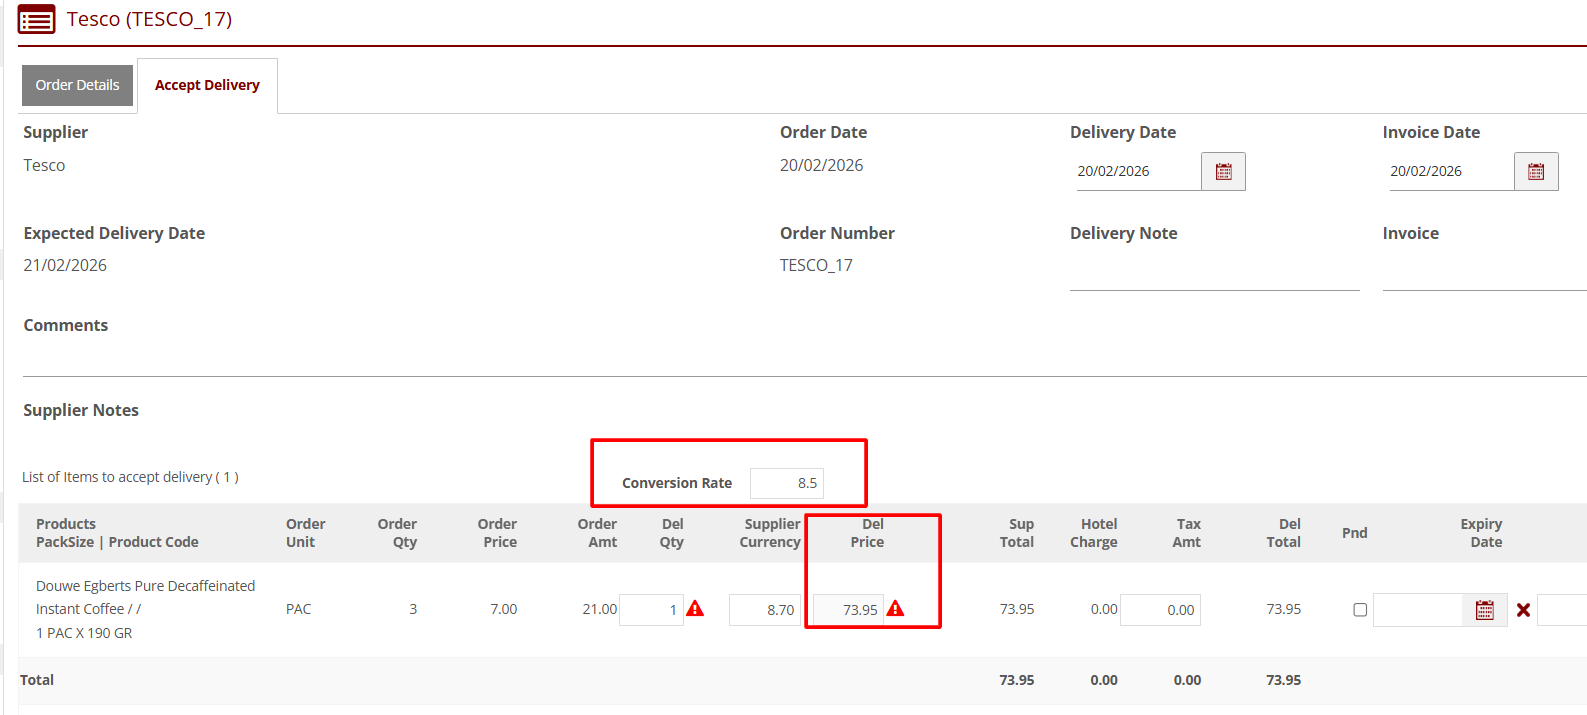Image resolution: width=1587 pixels, height=715 pixels.
Task: Remove the coffee item with red X
Action: [x=1523, y=610]
